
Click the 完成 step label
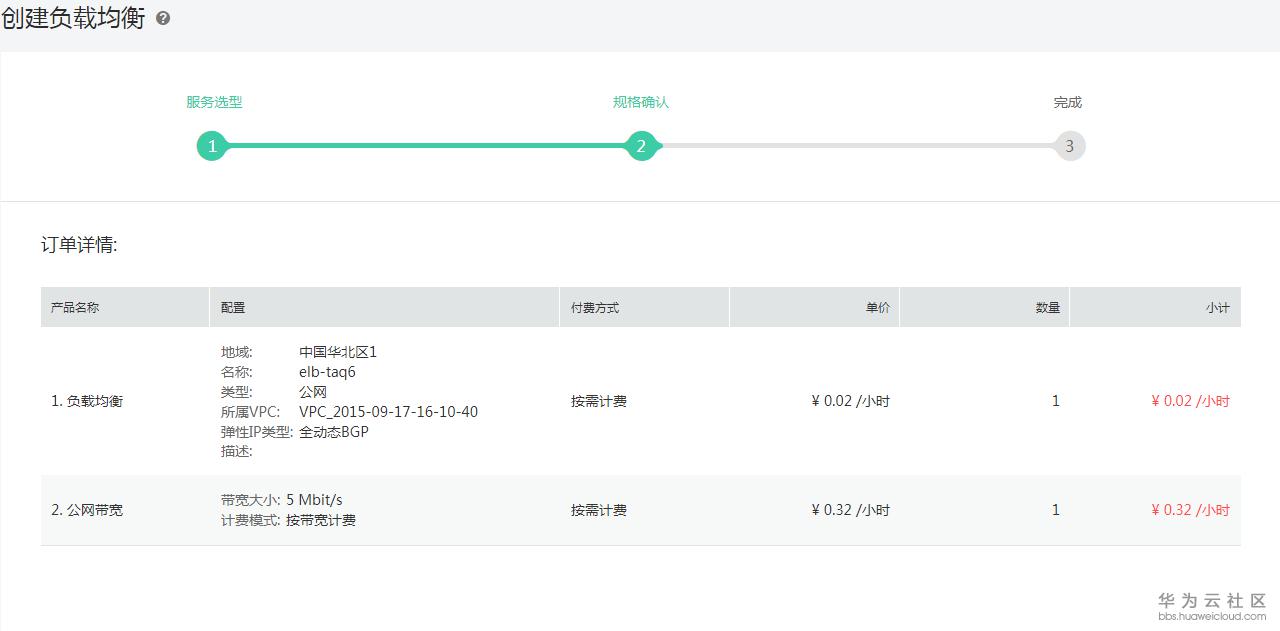click(x=1067, y=102)
